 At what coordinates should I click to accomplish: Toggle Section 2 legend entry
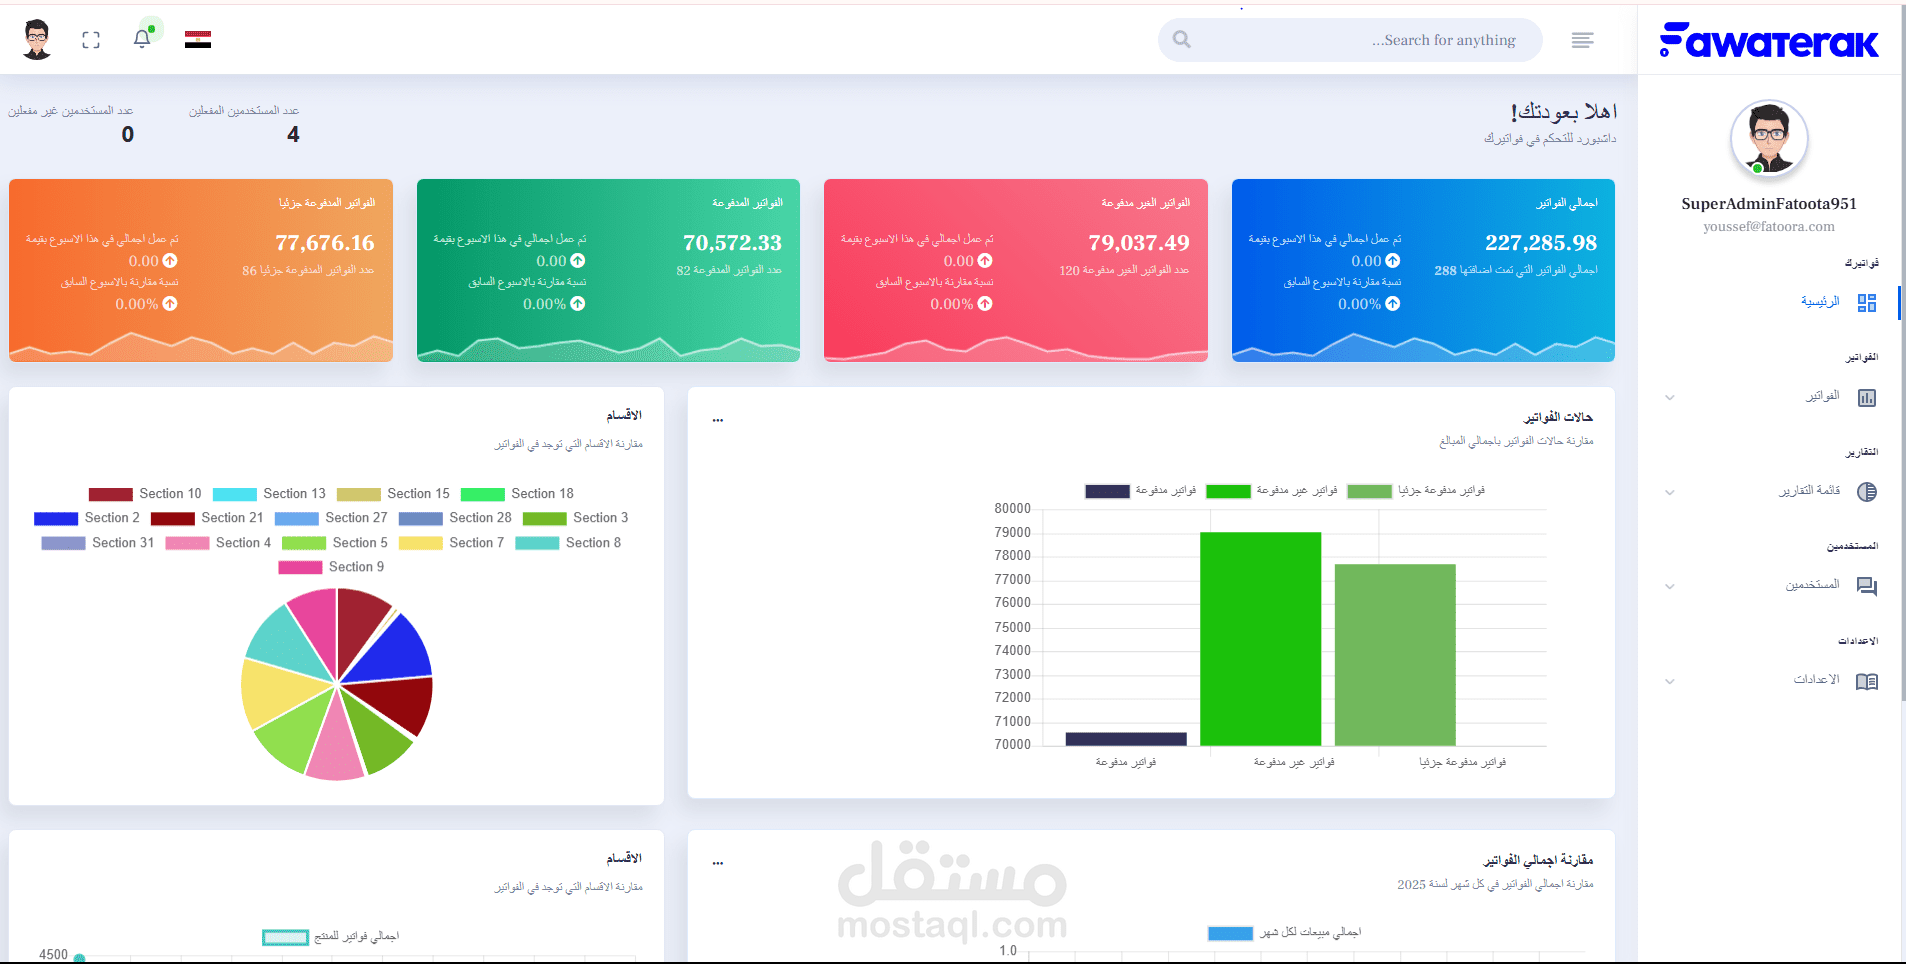coord(87,518)
